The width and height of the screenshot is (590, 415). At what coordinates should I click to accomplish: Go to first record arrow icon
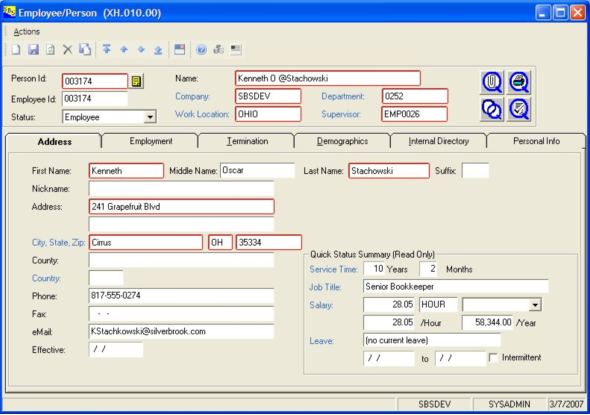point(106,49)
